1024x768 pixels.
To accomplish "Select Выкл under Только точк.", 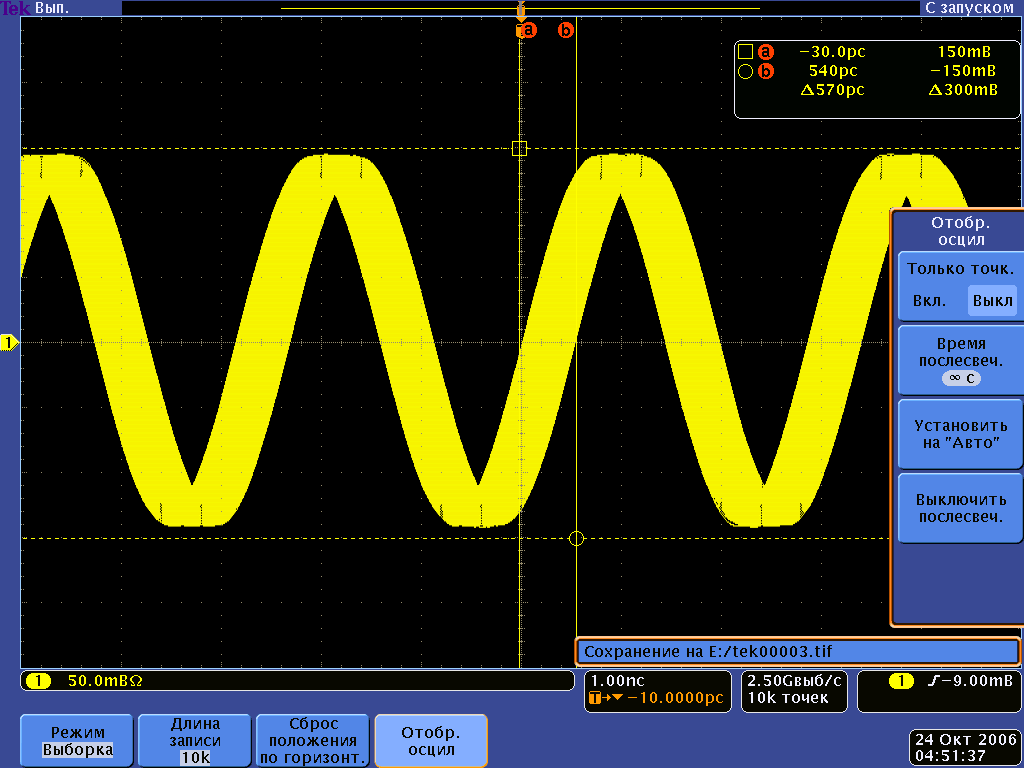I will (x=991, y=301).
